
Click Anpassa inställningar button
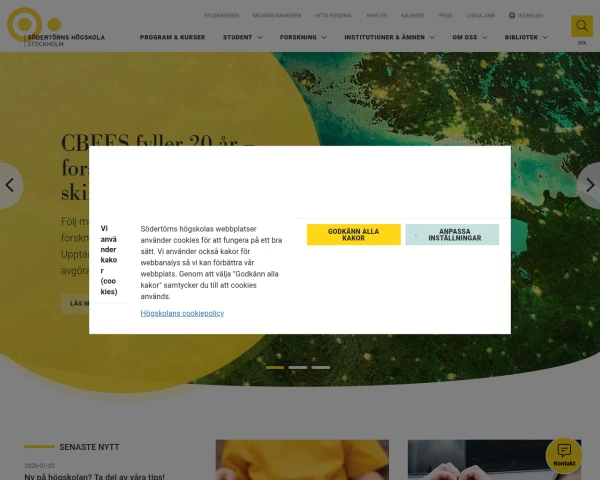coord(452,235)
